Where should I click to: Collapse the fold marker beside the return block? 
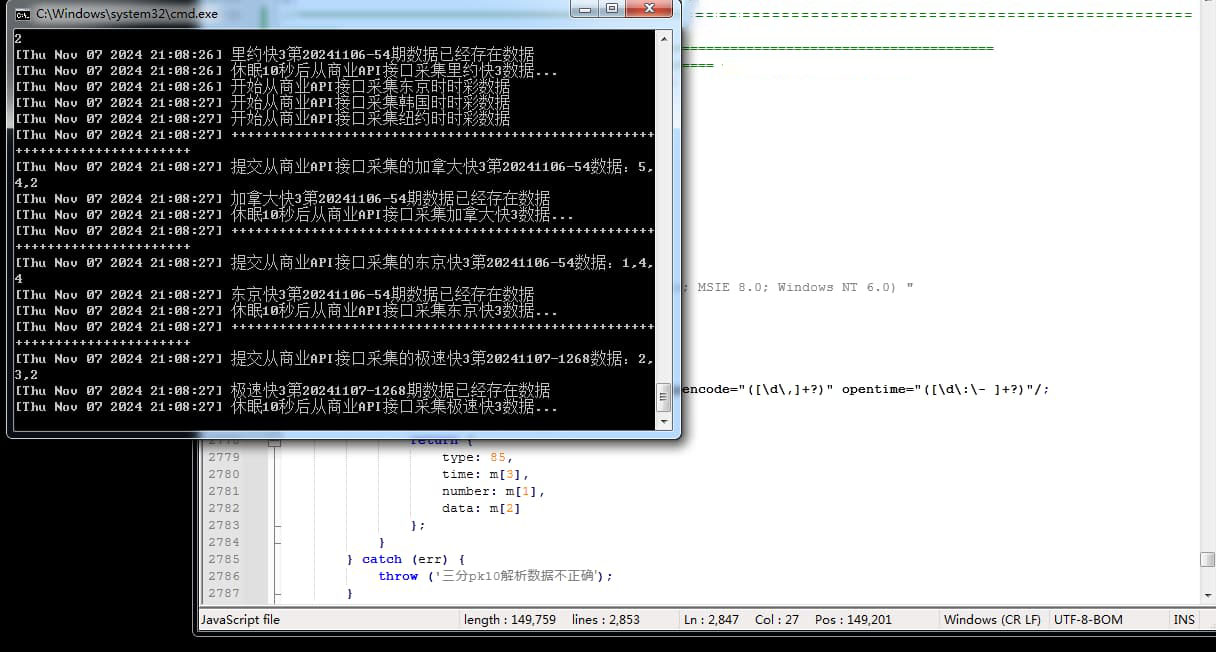coord(274,440)
